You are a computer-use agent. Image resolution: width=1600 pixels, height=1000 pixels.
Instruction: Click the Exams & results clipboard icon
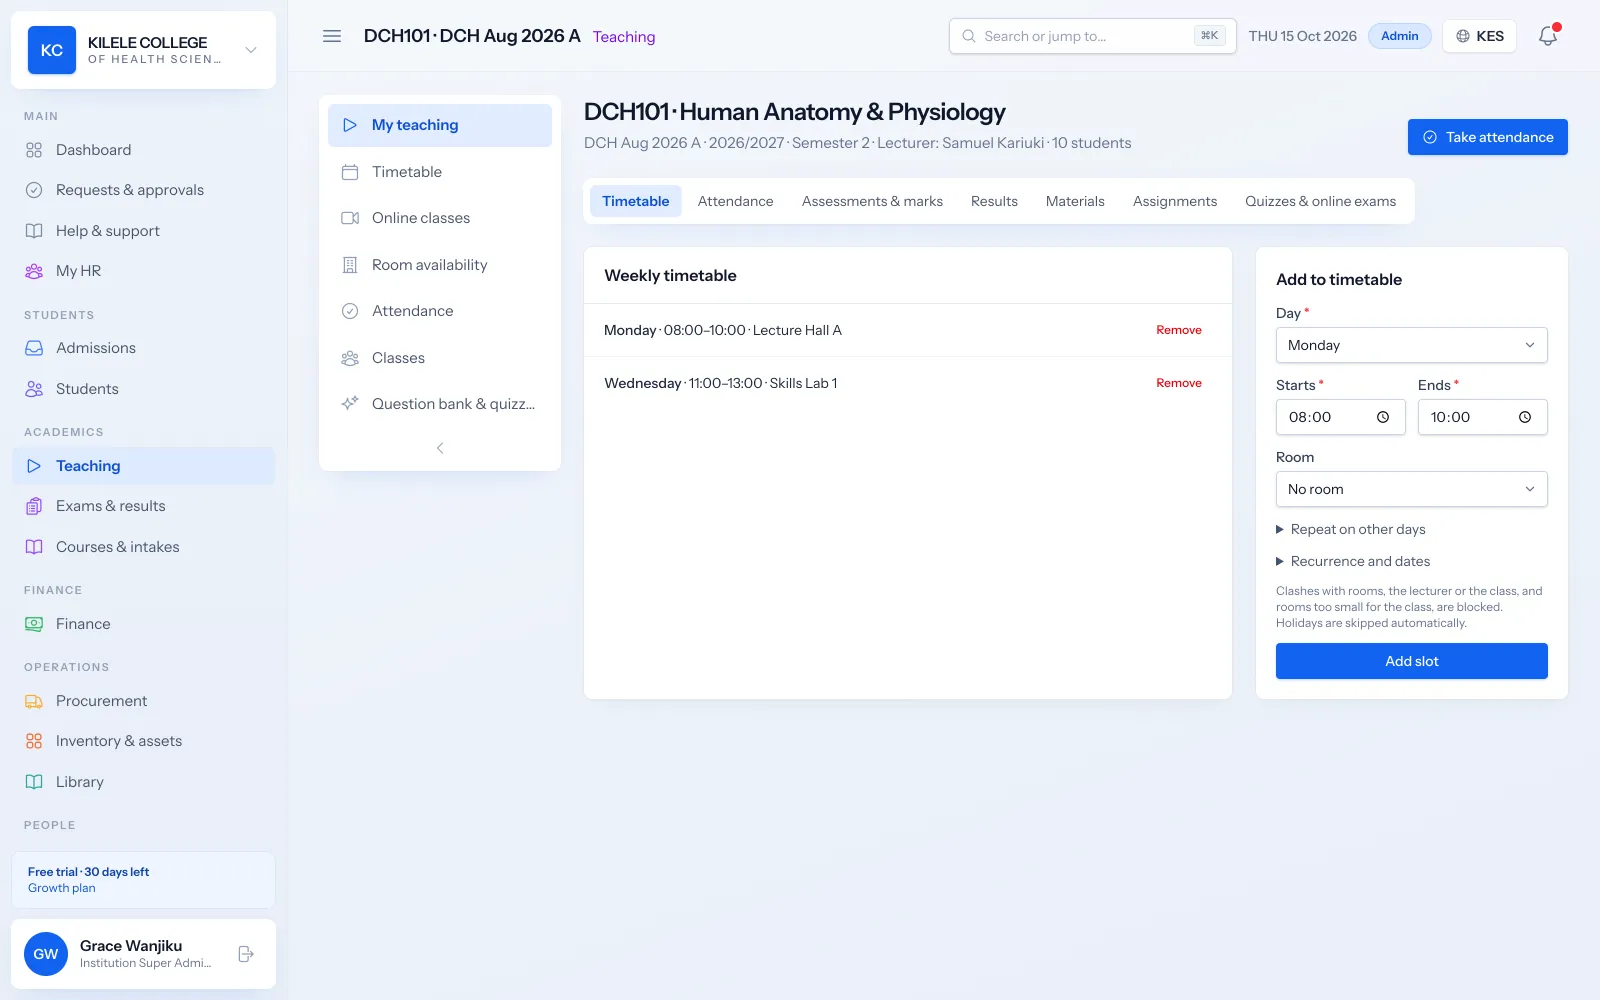pyautogui.click(x=34, y=506)
